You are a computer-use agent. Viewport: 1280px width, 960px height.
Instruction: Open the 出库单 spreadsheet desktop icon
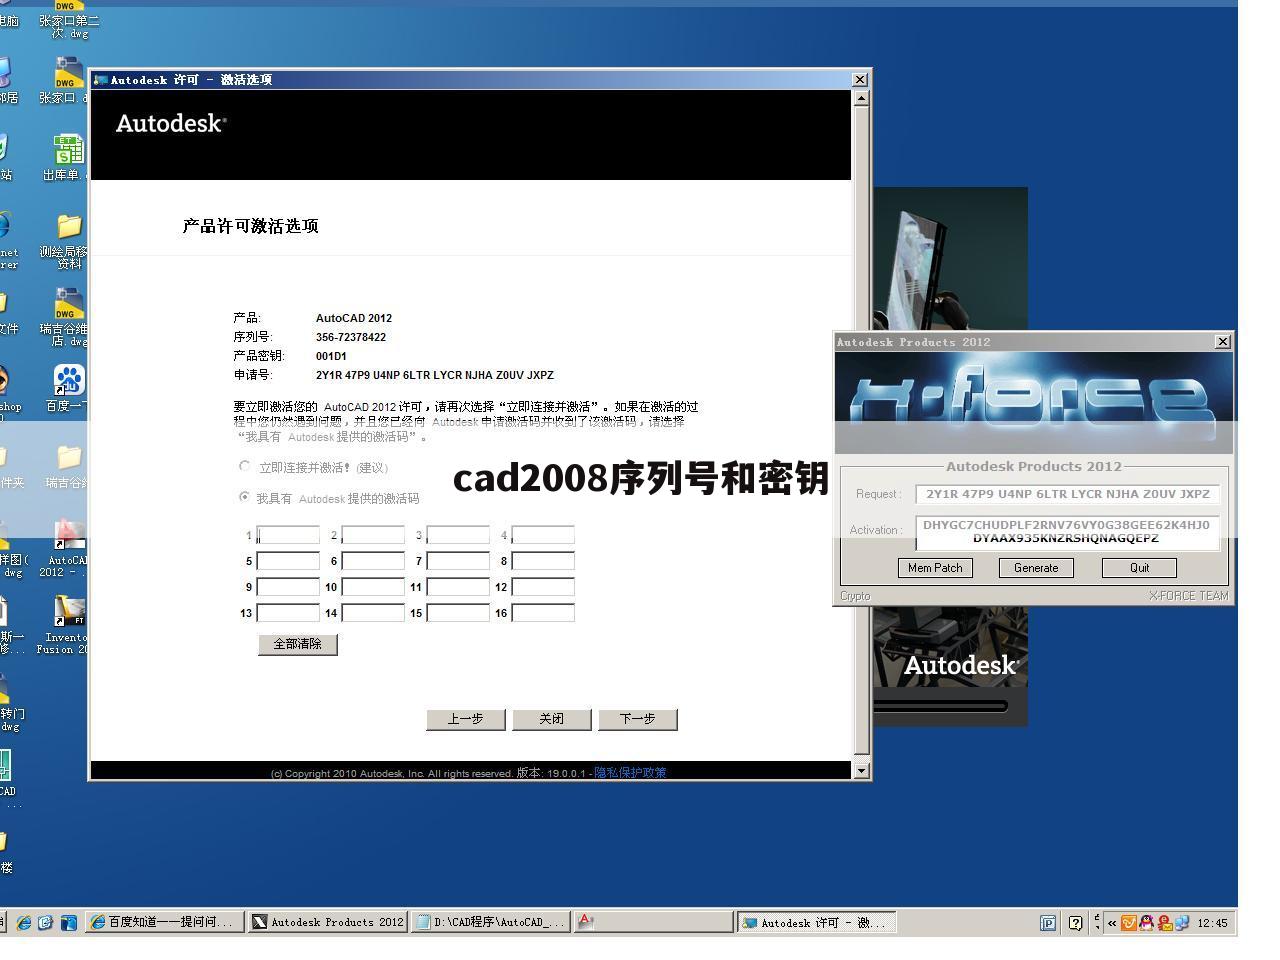point(68,150)
